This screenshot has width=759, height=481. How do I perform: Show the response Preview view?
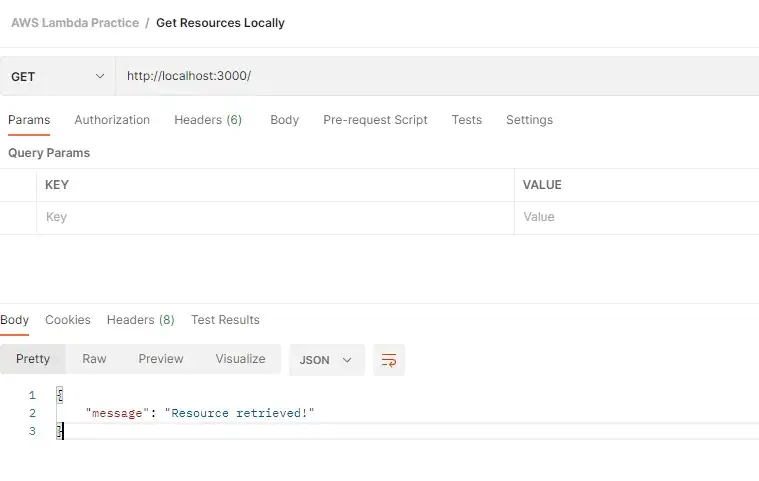coord(161,359)
